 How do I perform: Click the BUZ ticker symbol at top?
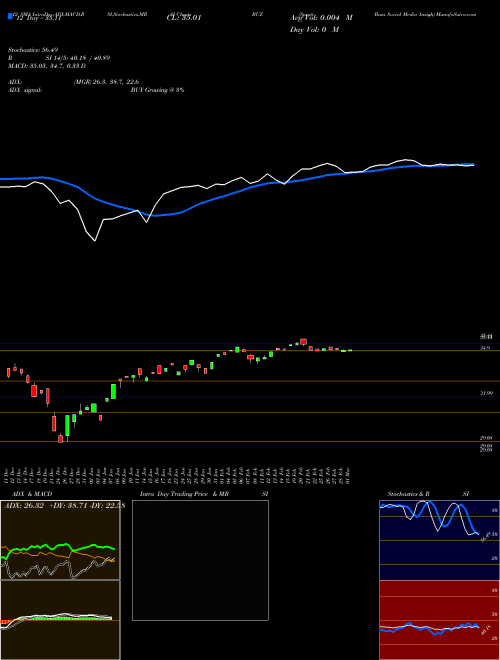[x=258, y=14]
